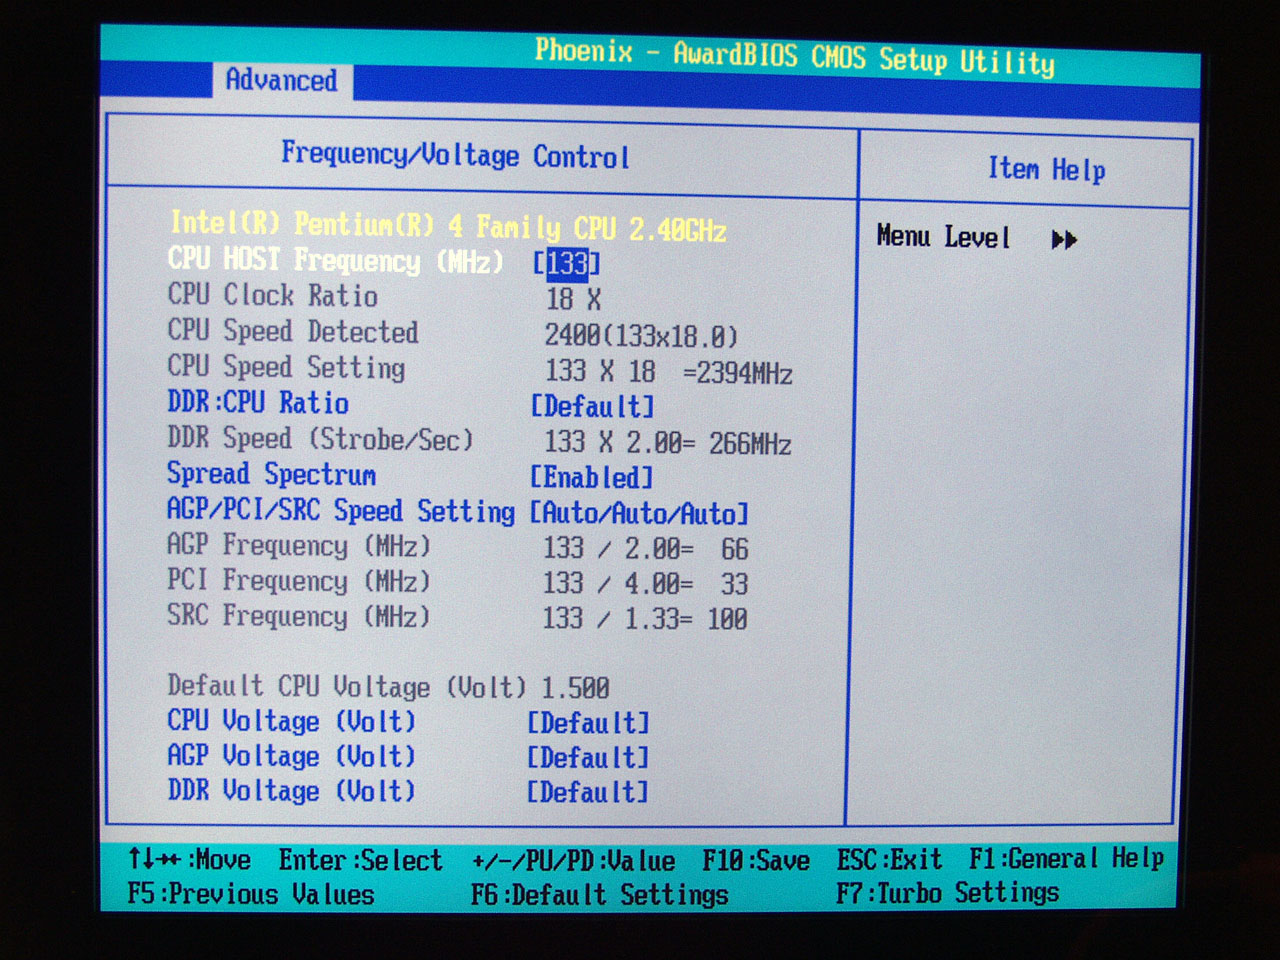1280x960 pixels.
Task: Click the Phoenix - AwardBIOS CMOS Setup Utility title
Action: (x=794, y=56)
